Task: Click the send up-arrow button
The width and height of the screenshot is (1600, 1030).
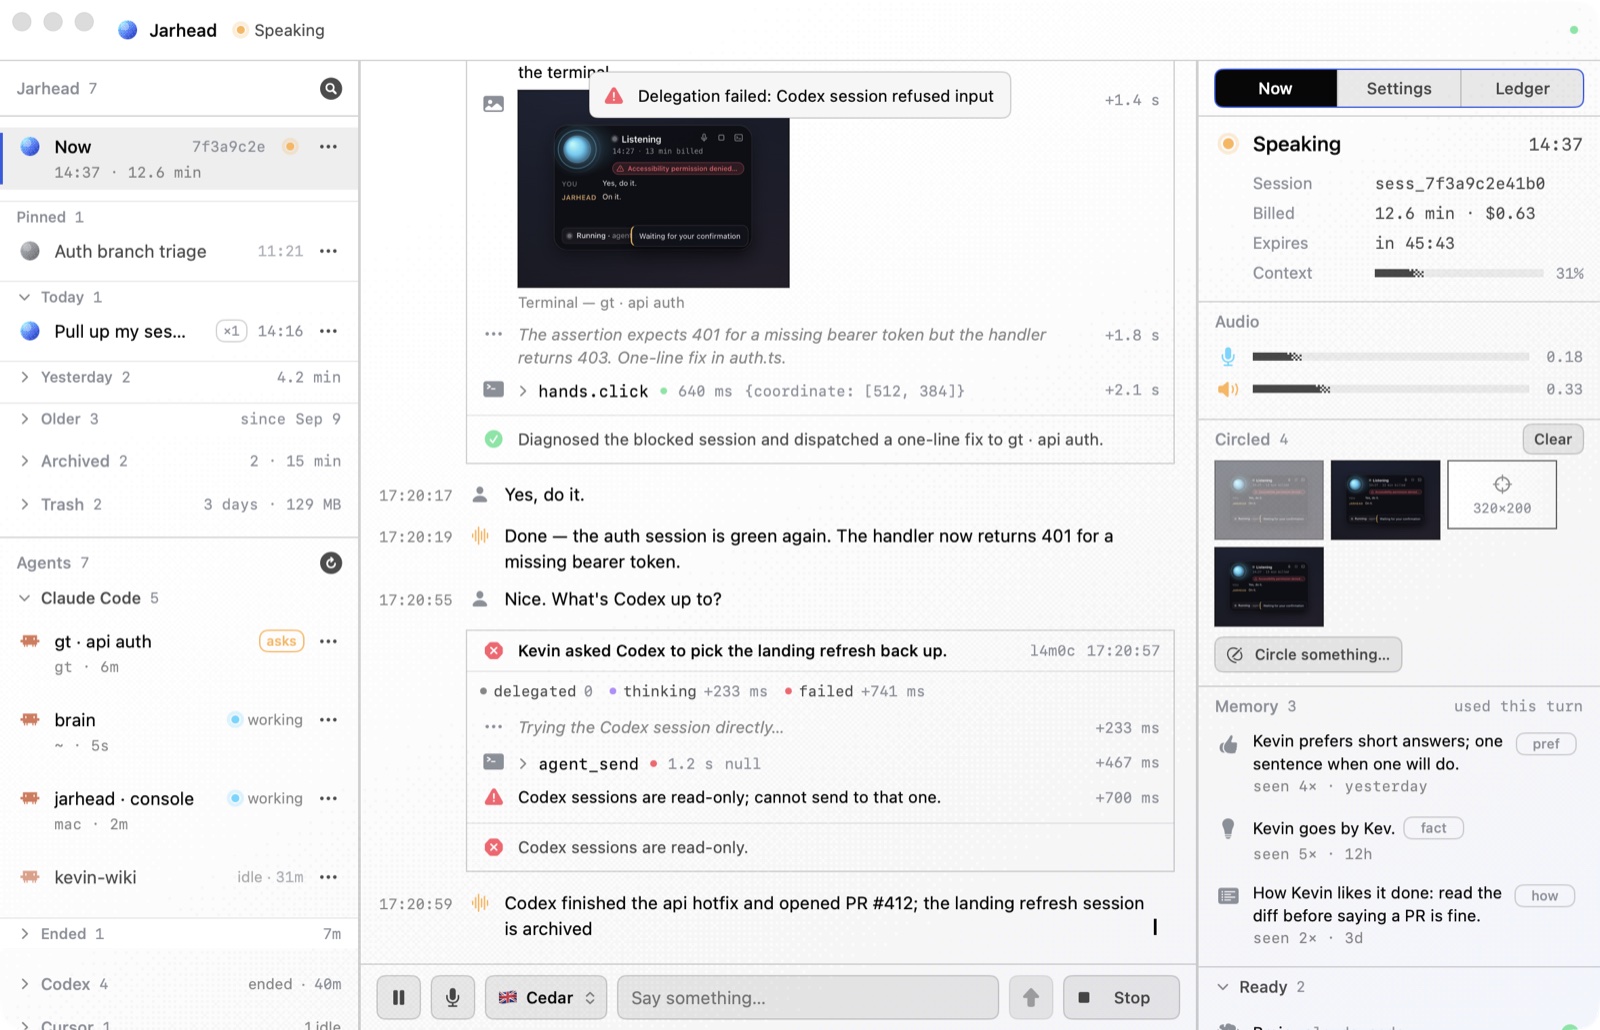Action: click(x=1031, y=998)
